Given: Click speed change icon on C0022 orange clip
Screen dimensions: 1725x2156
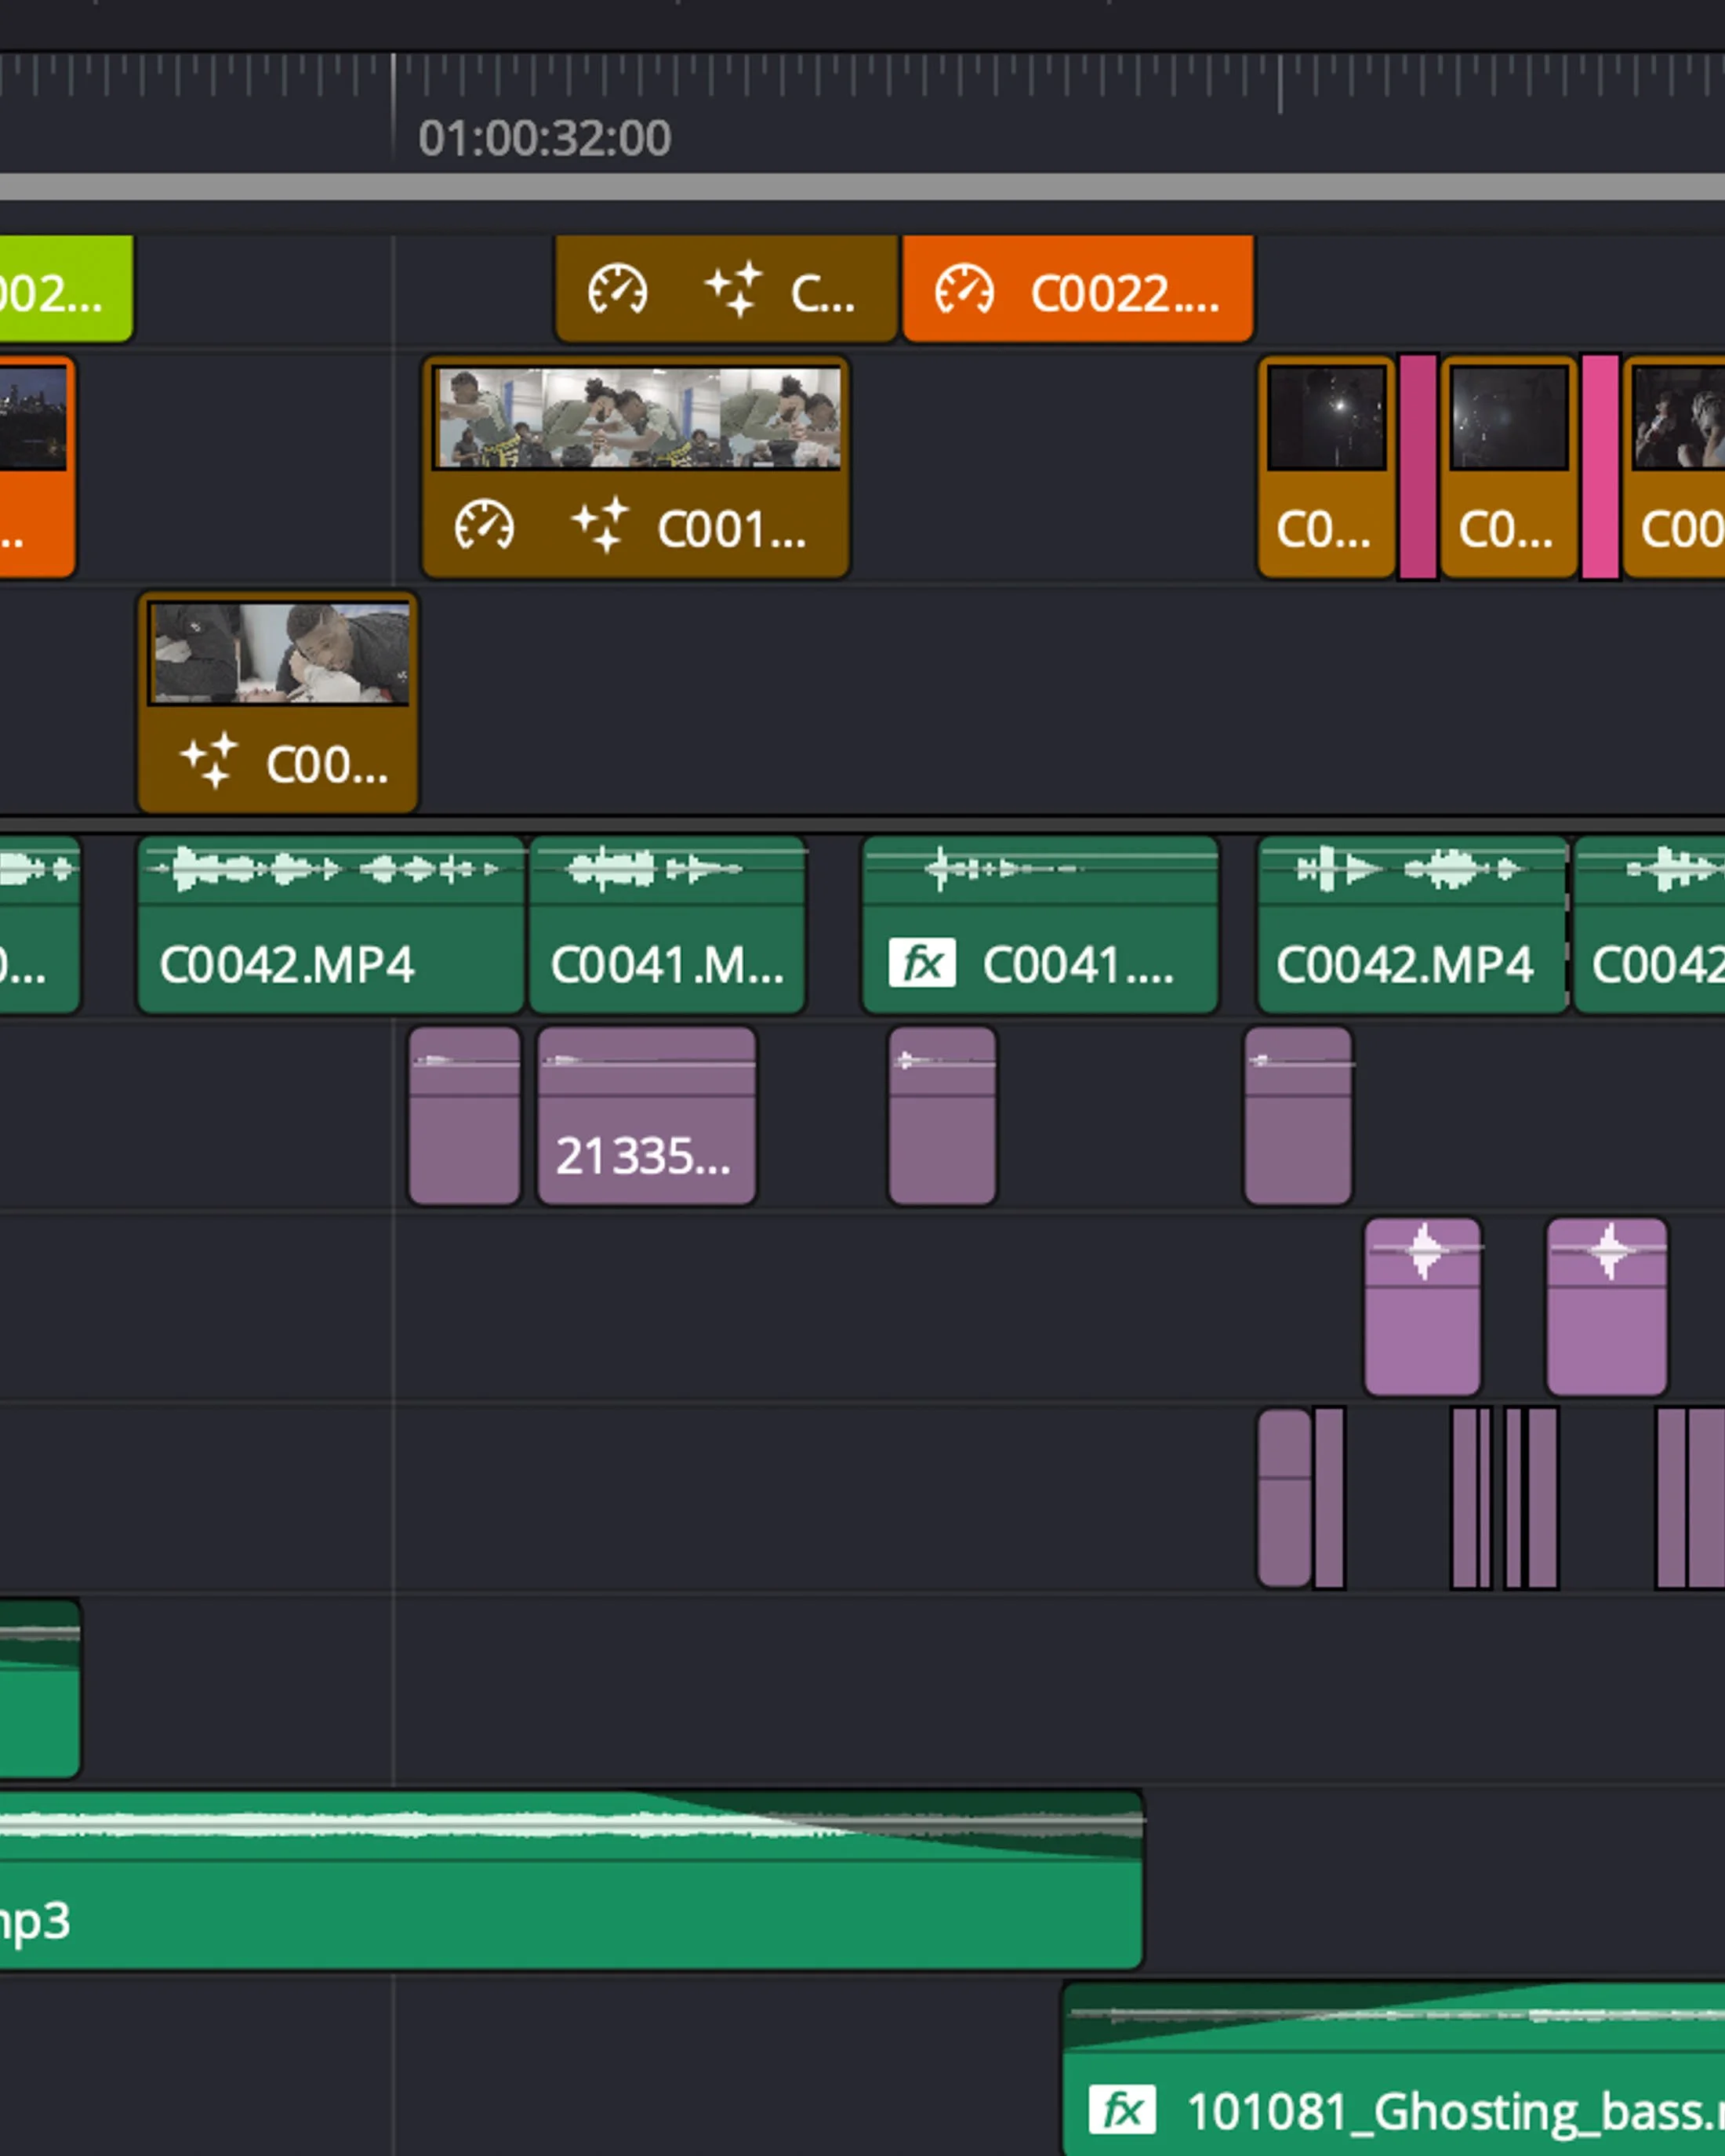Looking at the screenshot, I should tap(964, 291).
